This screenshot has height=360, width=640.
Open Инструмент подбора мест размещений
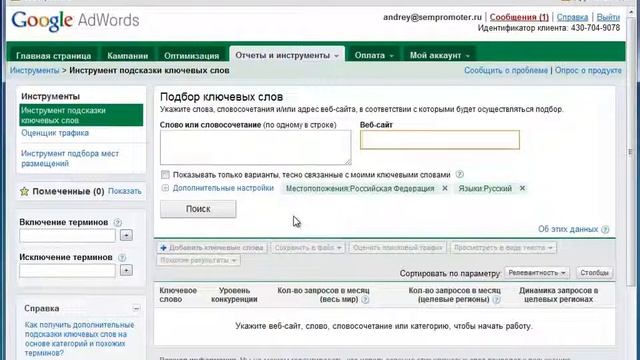(70, 158)
